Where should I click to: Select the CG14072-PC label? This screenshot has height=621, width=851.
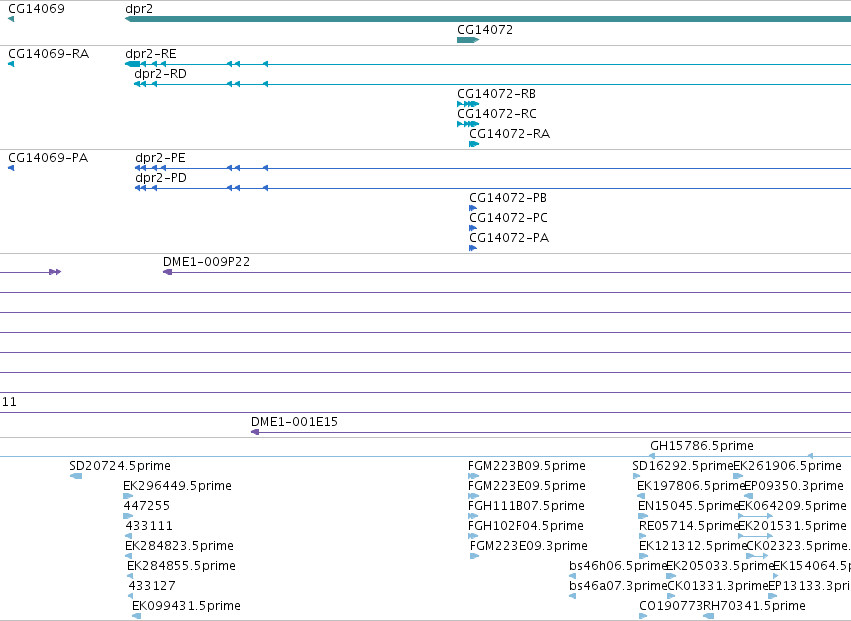(508, 218)
